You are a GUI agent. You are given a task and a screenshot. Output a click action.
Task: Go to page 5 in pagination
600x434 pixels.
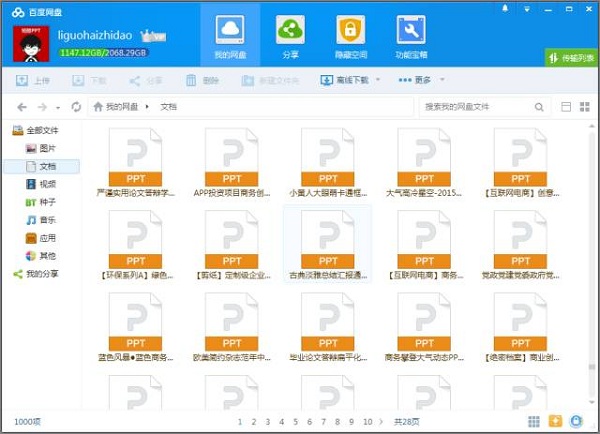(297, 422)
